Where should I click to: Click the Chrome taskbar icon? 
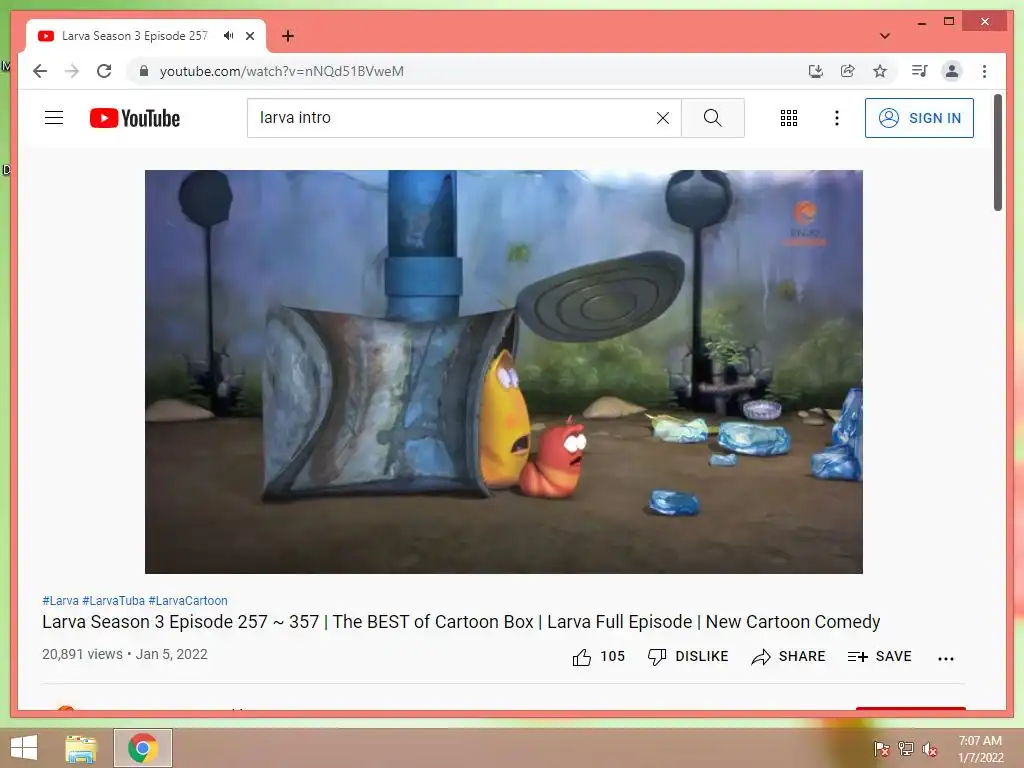tap(143, 748)
